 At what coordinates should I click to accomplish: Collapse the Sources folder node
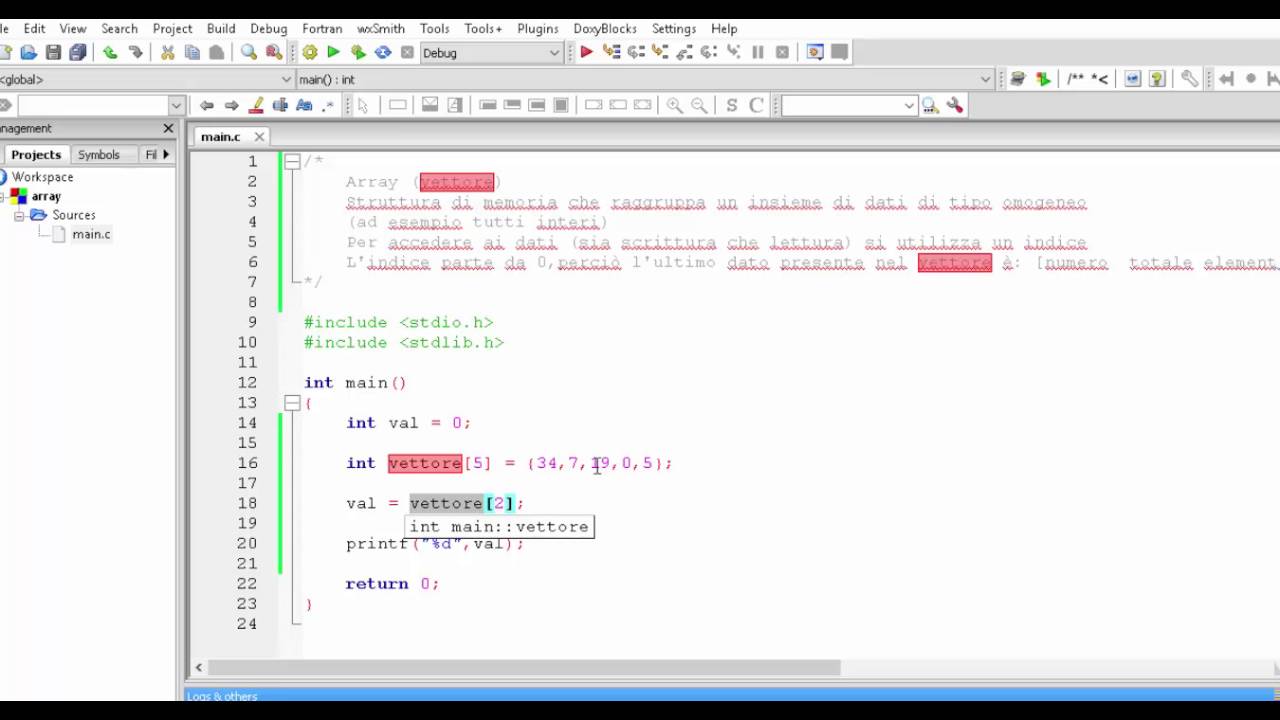pyautogui.click(x=19, y=216)
